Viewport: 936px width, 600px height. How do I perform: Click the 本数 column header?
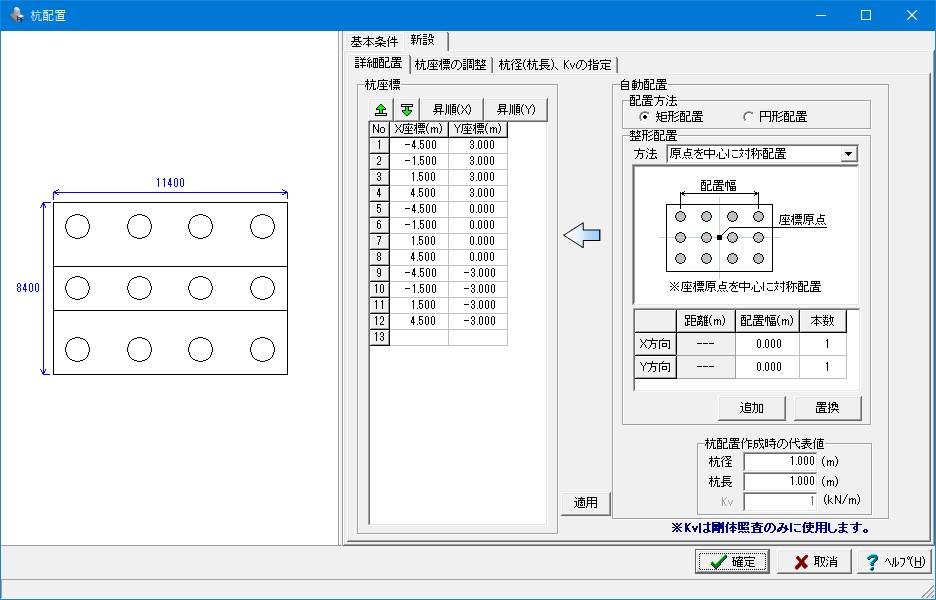823,321
